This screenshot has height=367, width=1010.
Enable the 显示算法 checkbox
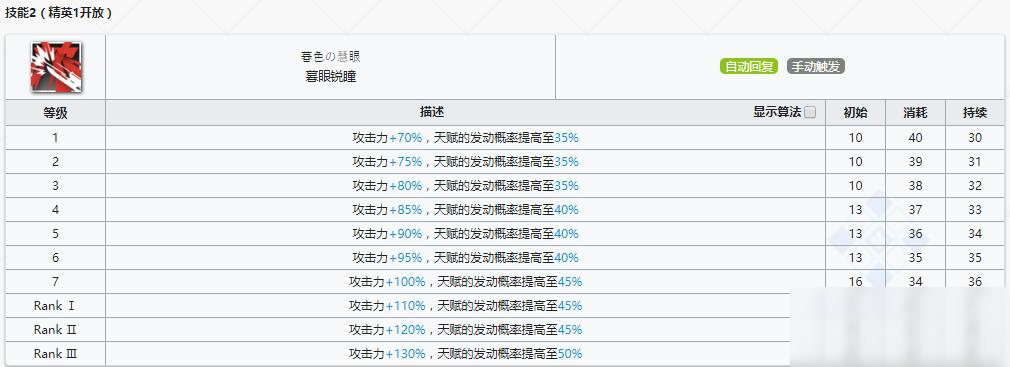810,113
